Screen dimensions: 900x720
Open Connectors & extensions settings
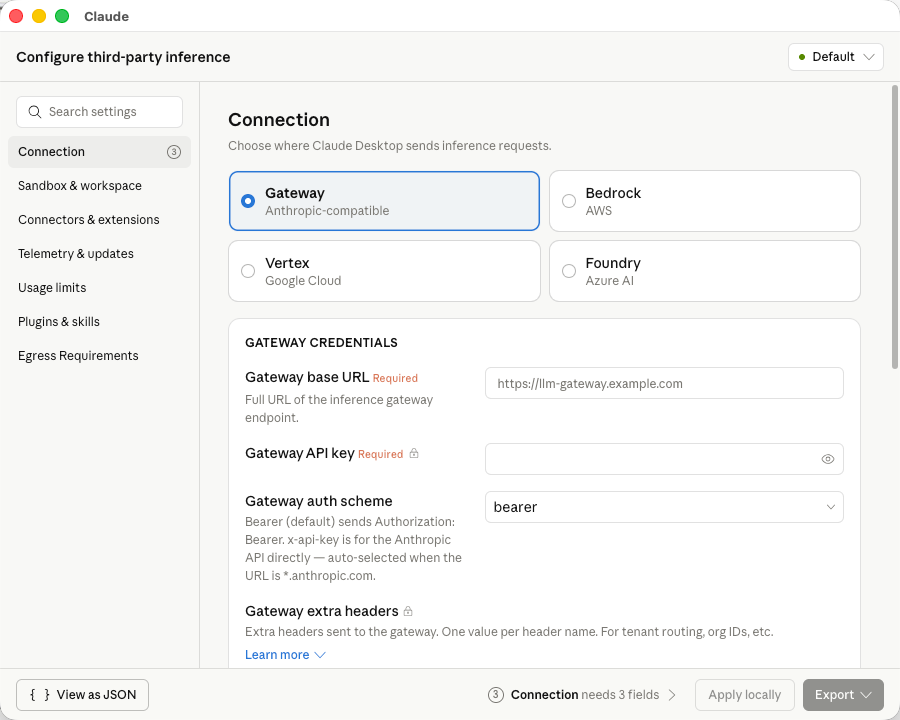[x=99, y=220]
